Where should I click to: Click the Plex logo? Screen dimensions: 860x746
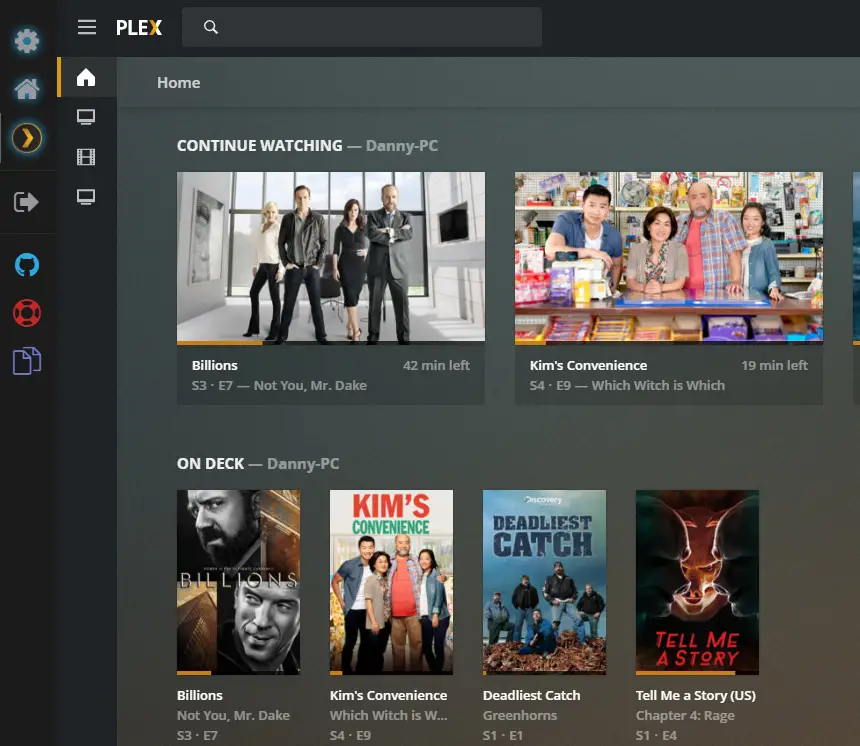coord(139,27)
